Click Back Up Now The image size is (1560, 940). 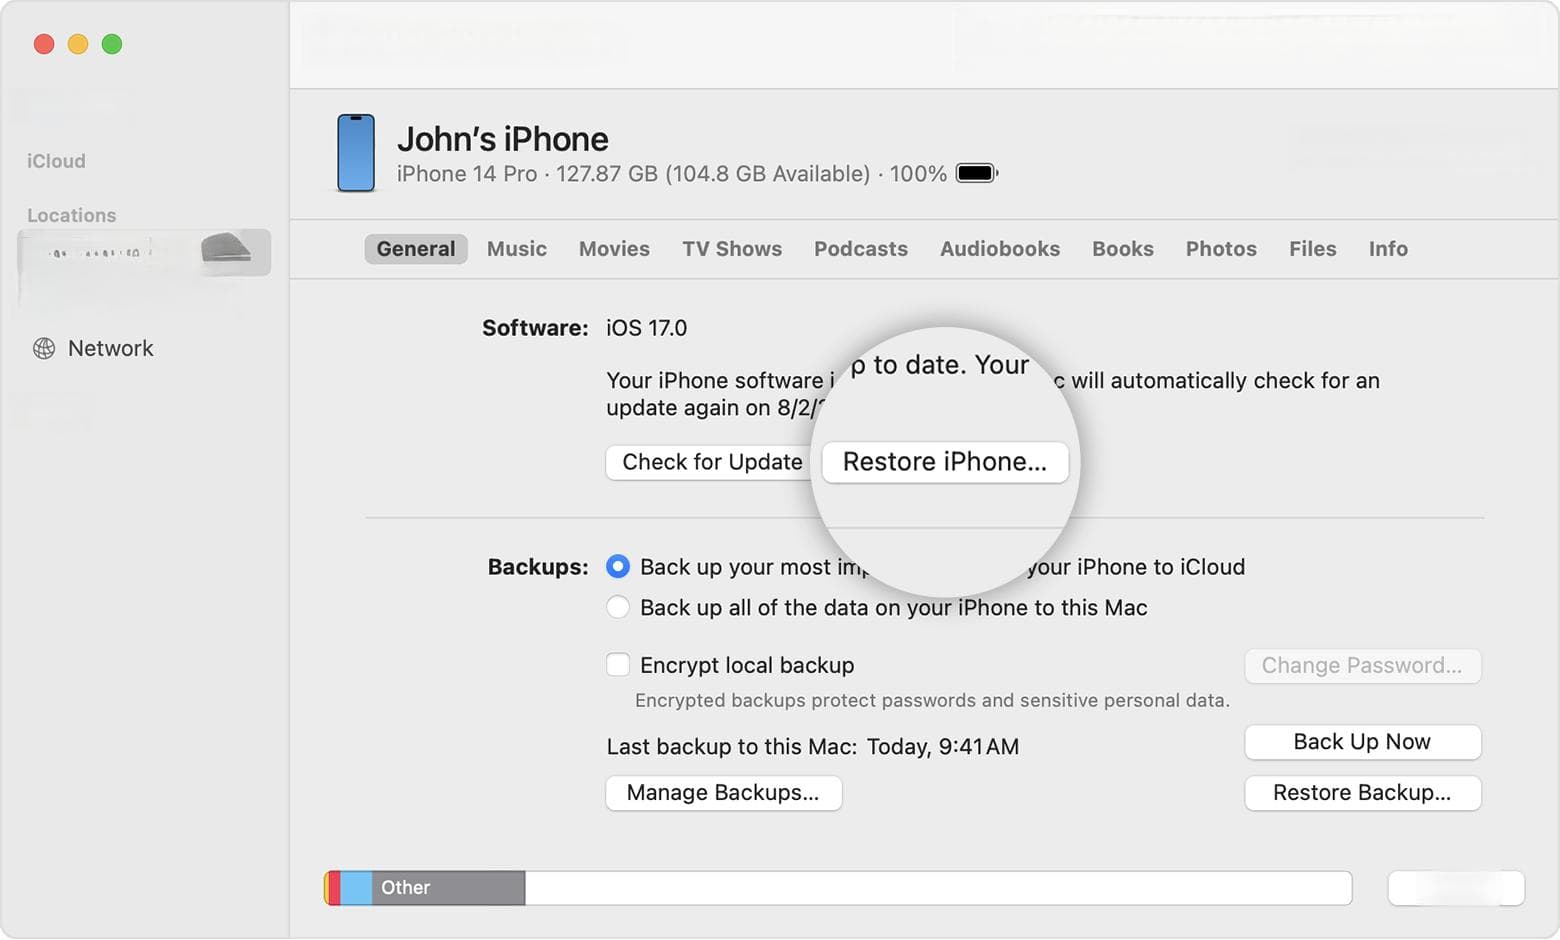pyautogui.click(x=1362, y=742)
